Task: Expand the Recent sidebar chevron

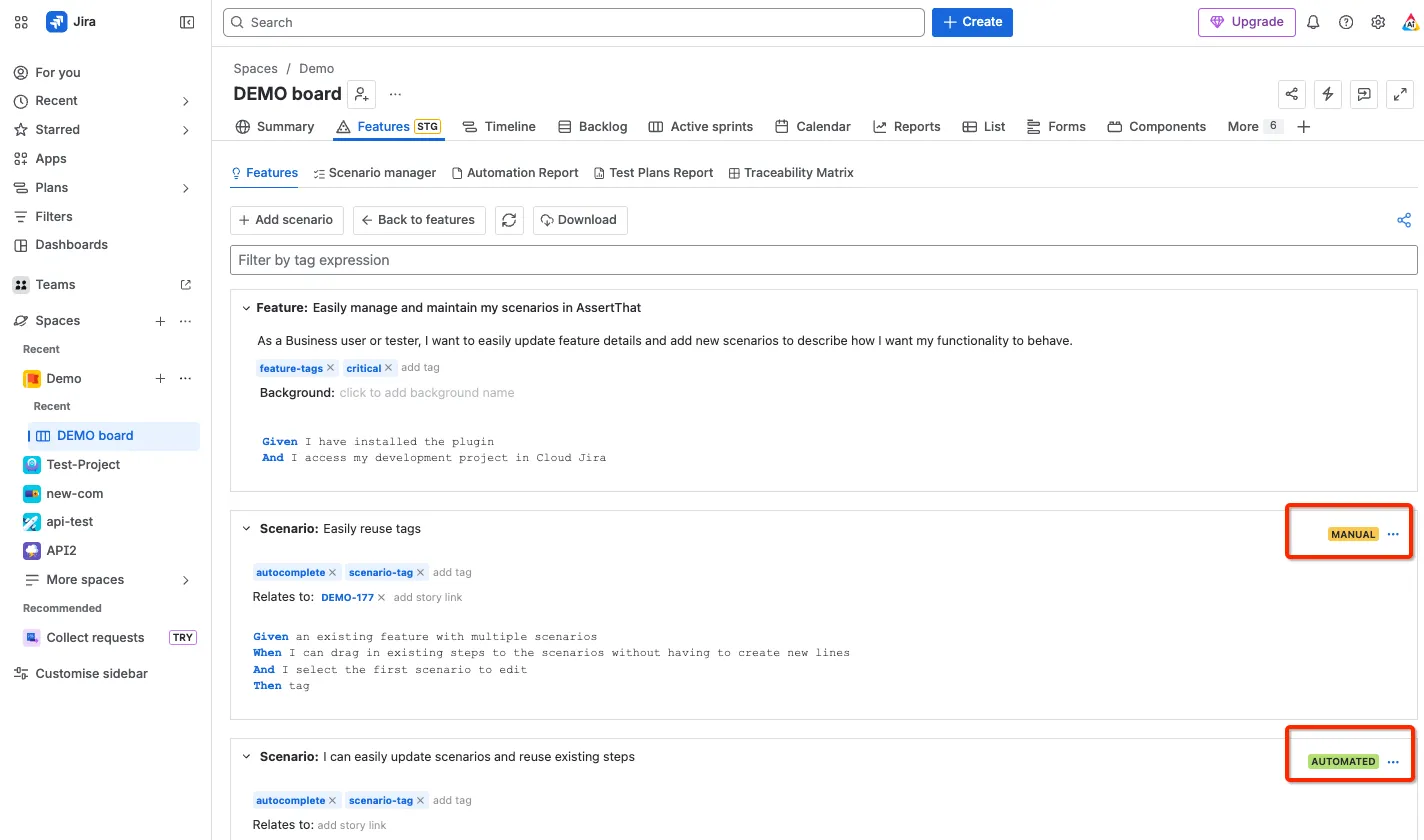Action: (x=186, y=101)
